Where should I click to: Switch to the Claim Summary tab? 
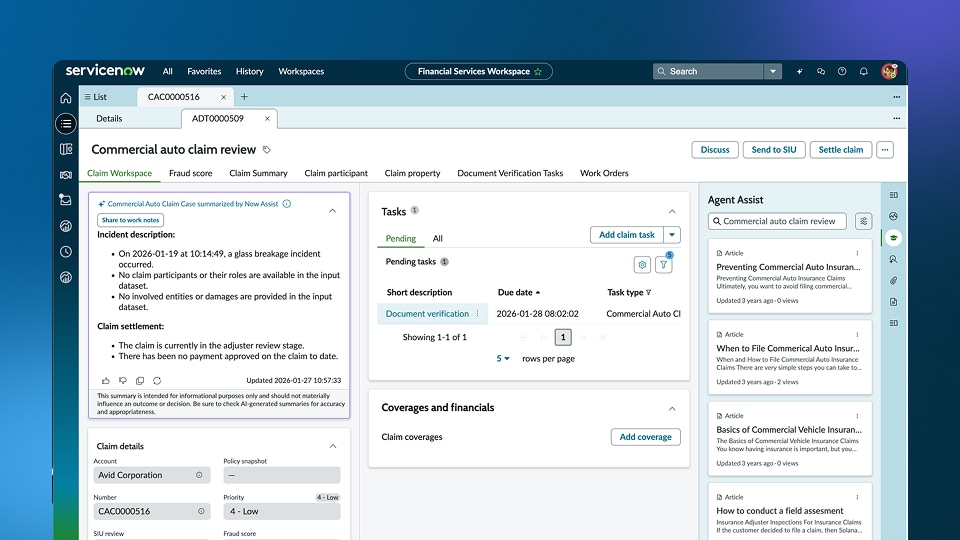pos(258,173)
